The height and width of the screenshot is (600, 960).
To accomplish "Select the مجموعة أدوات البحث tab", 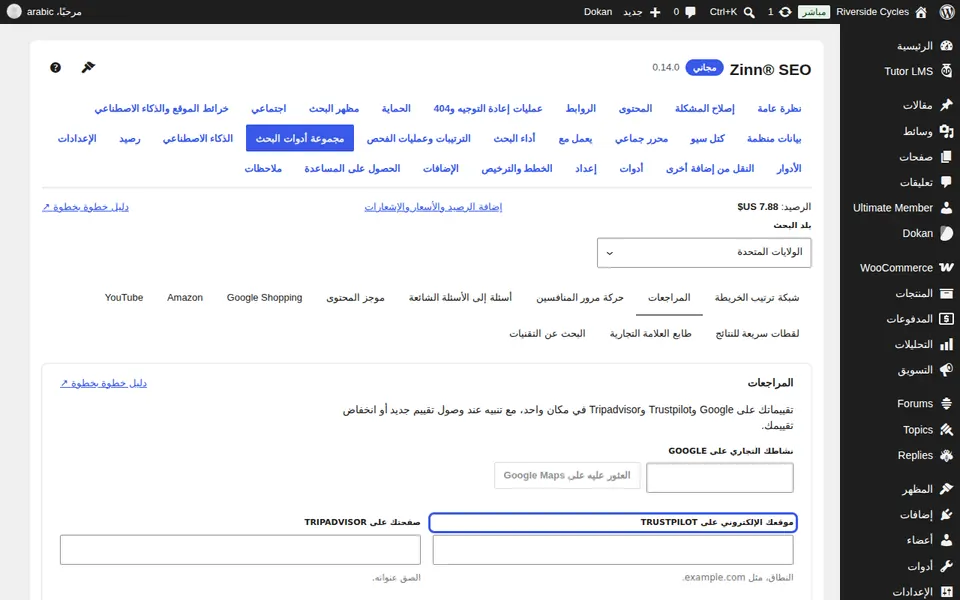I will [x=300, y=138].
